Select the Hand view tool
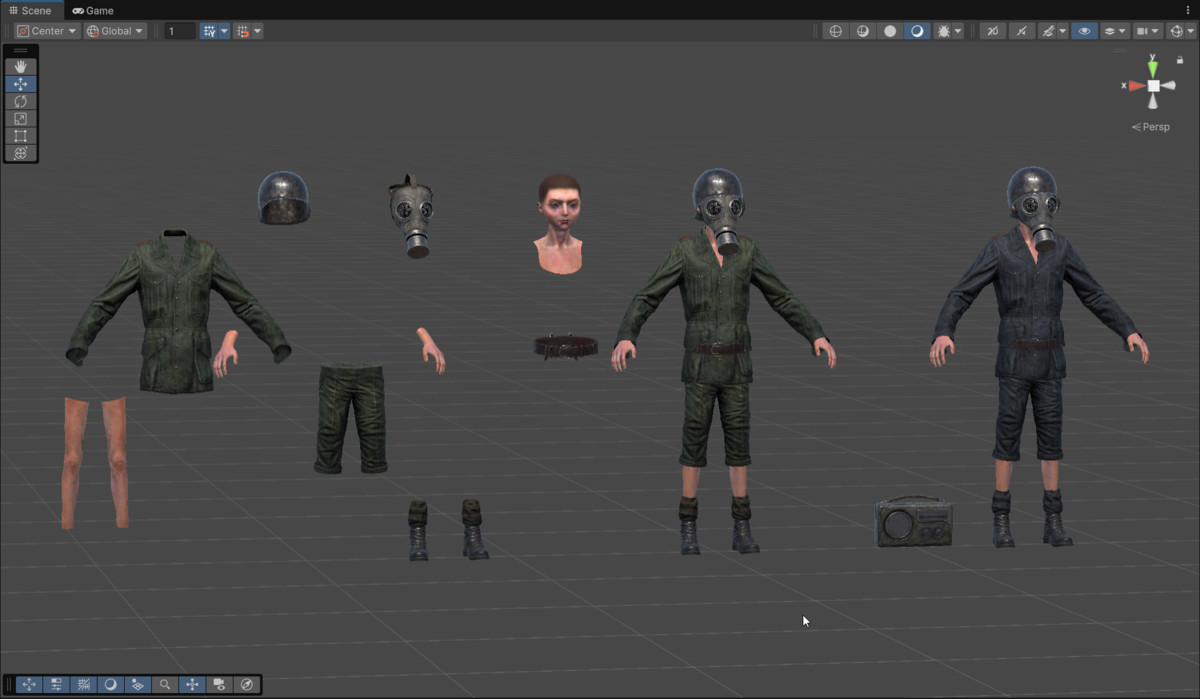 click(x=20, y=67)
